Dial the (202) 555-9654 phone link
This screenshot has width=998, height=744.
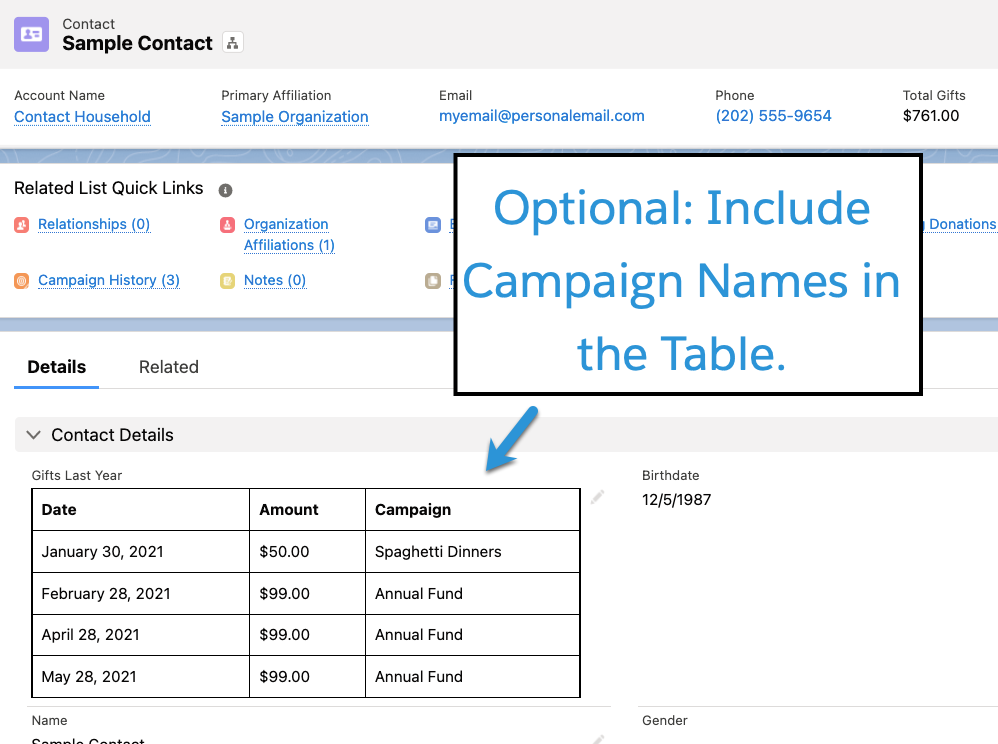(x=773, y=116)
